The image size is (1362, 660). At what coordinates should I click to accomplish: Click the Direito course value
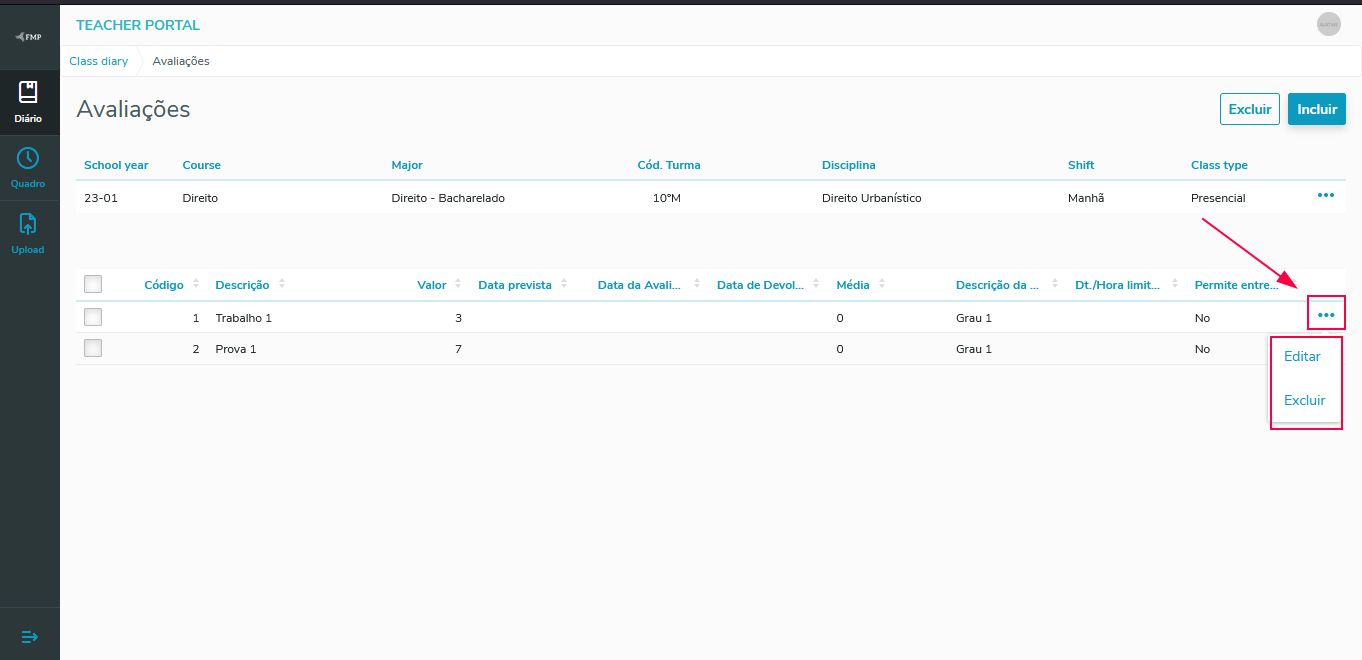tap(200, 198)
